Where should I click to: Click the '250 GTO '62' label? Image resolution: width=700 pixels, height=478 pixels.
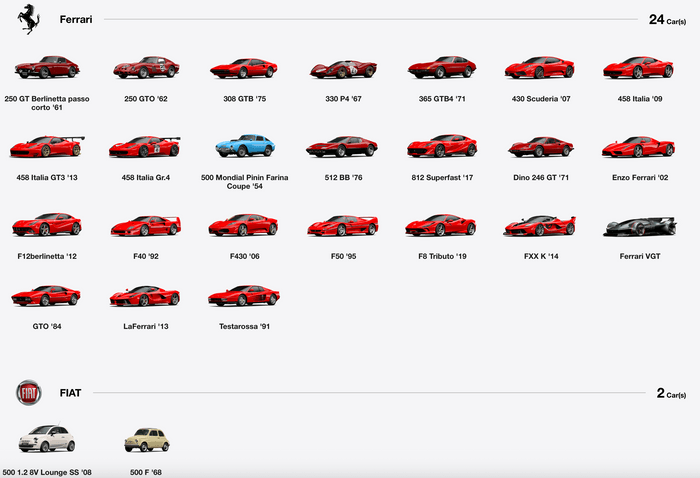pyautogui.click(x=146, y=99)
